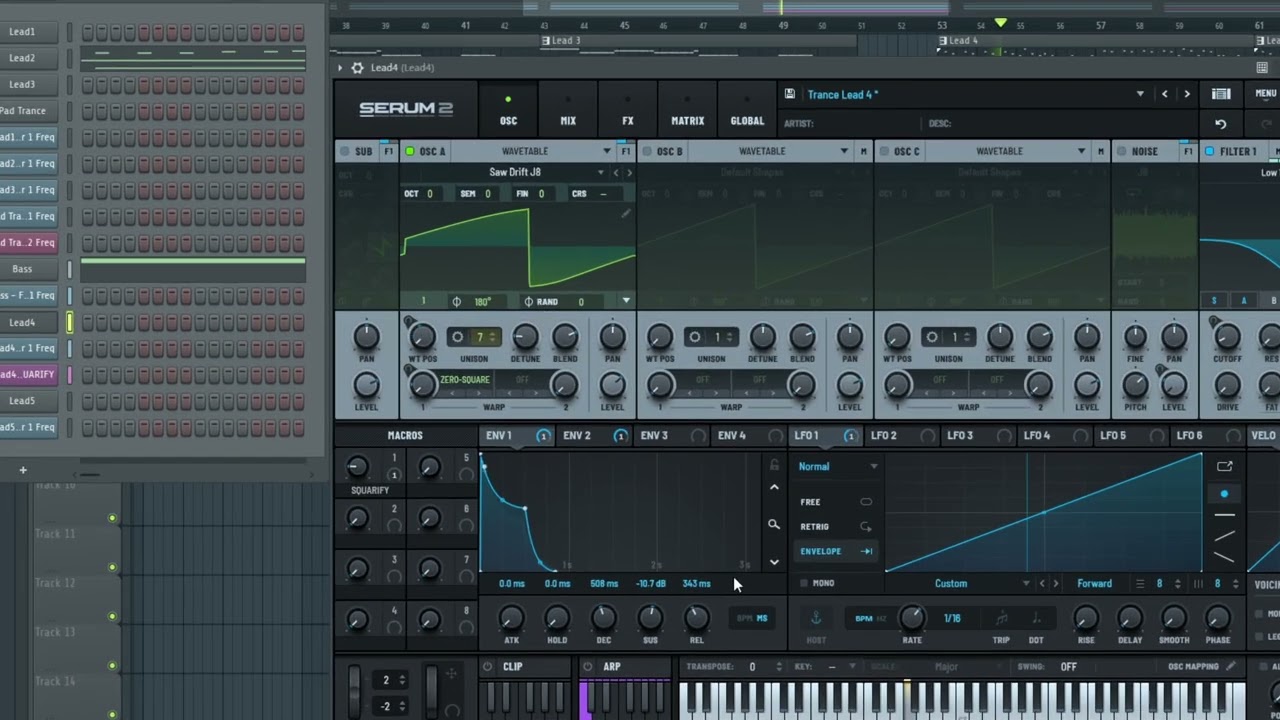Open the Trance Lead 4 preset dropdown
The height and width of the screenshot is (720, 1280).
pyautogui.click(x=1140, y=94)
